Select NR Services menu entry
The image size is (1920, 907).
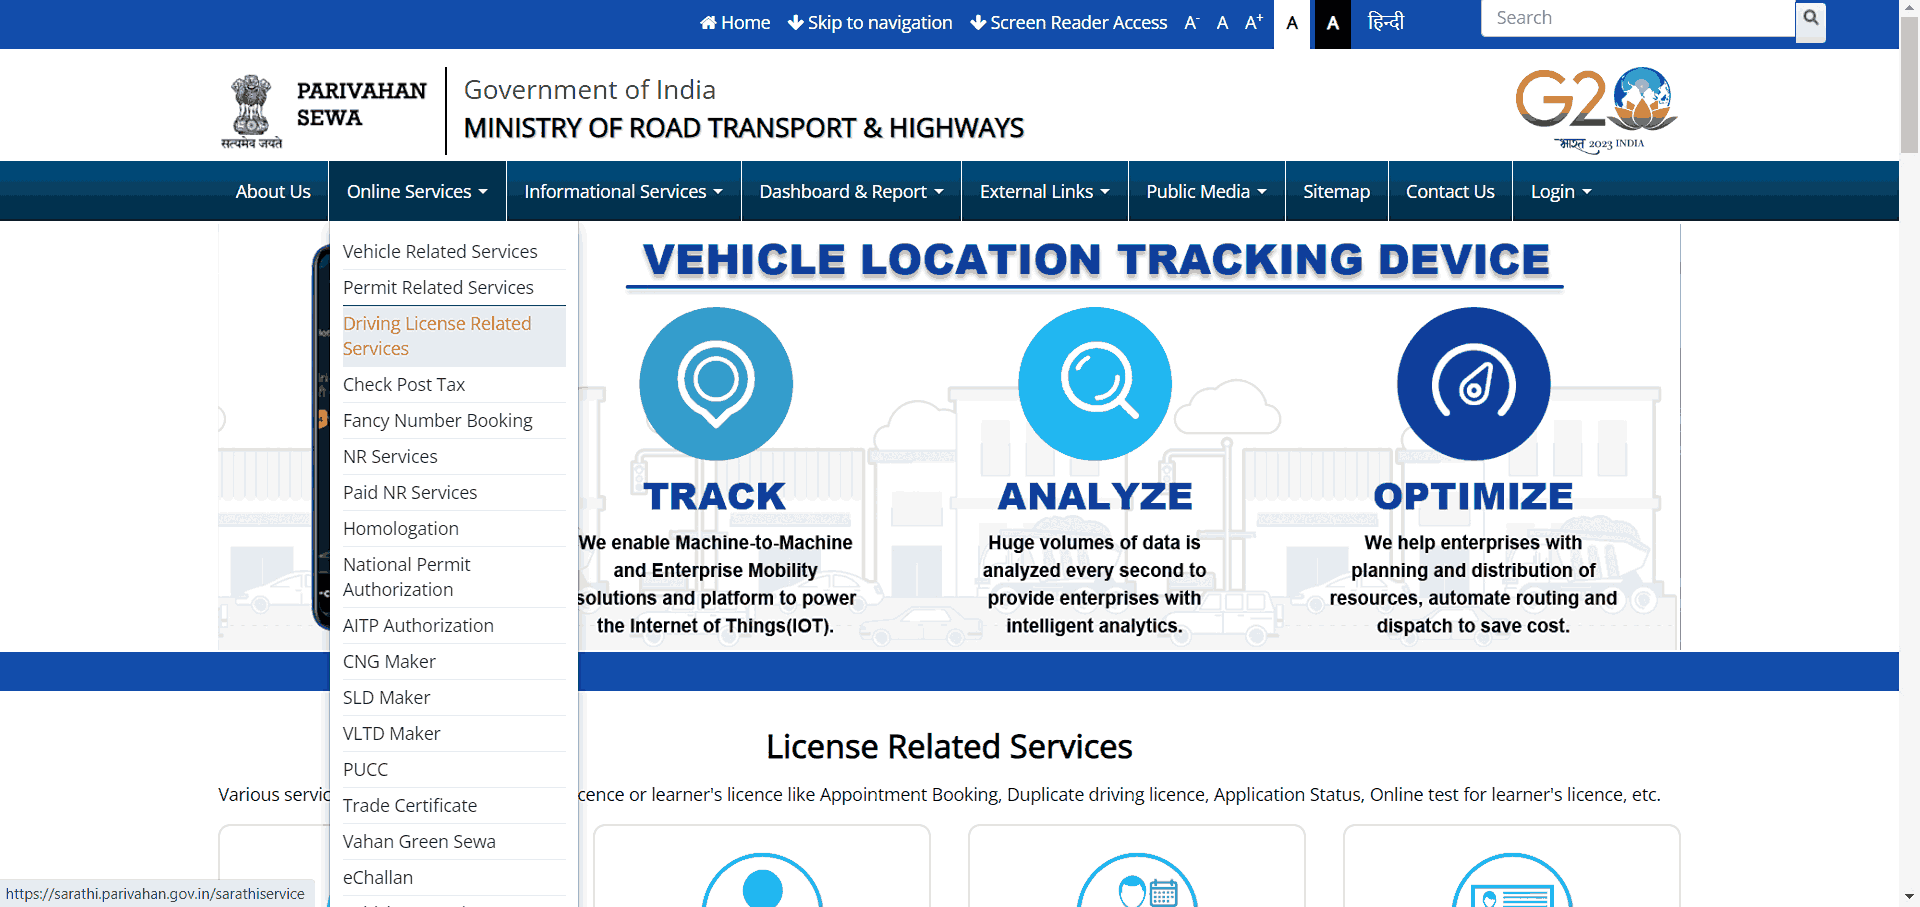(x=454, y=457)
